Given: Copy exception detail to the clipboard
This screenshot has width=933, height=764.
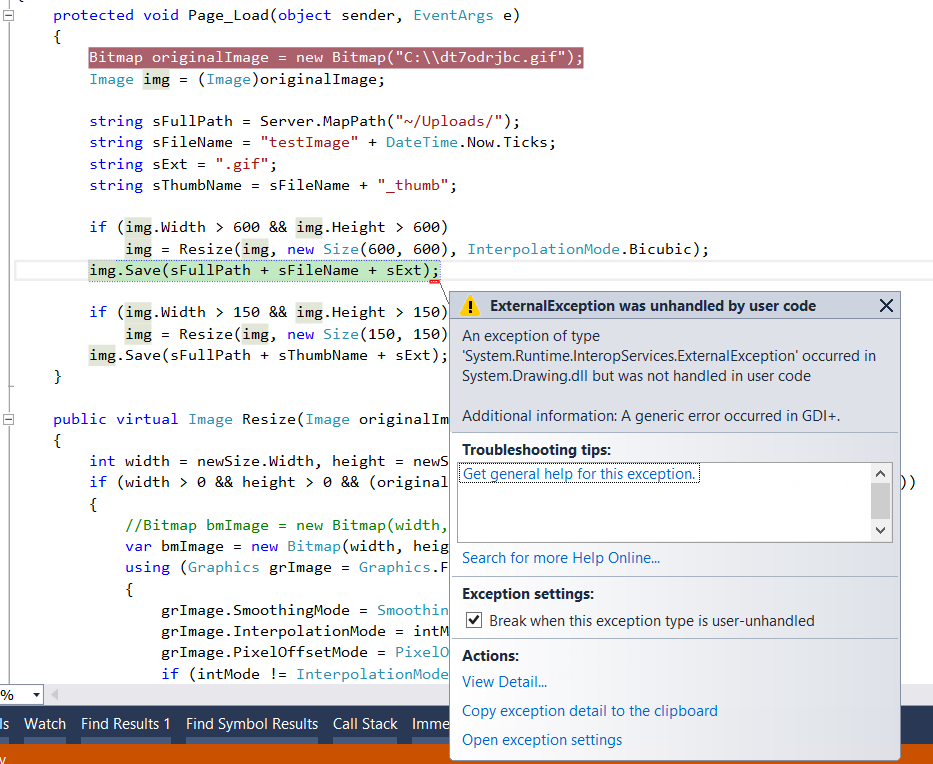Looking at the screenshot, I should point(590,710).
